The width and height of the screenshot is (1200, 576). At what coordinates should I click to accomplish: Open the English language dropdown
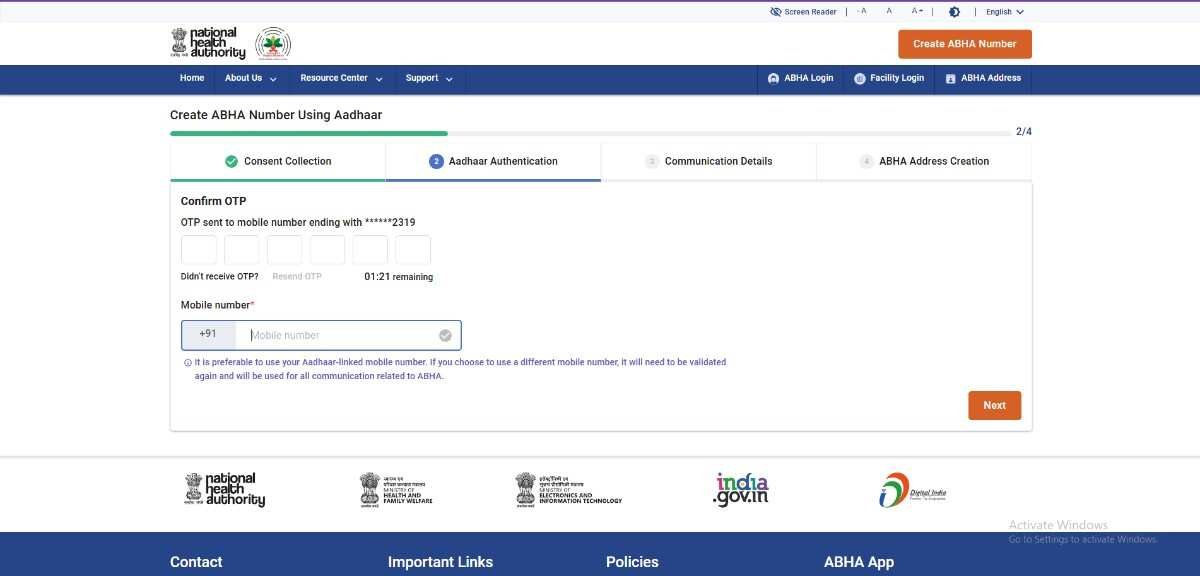tap(1004, 12)
